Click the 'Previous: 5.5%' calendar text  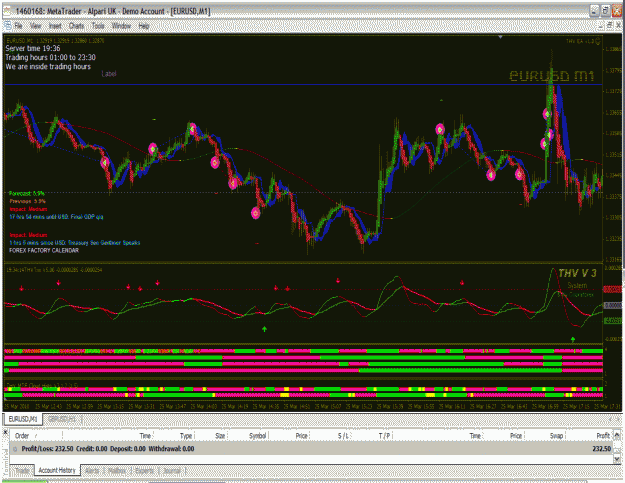click(28, 201)
